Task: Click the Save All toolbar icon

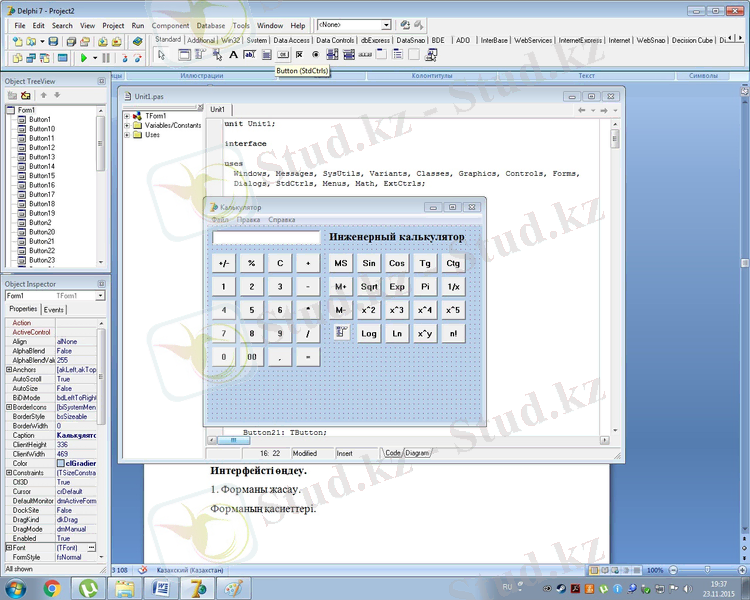Action: pyautogui.click(x=71, y=42)
